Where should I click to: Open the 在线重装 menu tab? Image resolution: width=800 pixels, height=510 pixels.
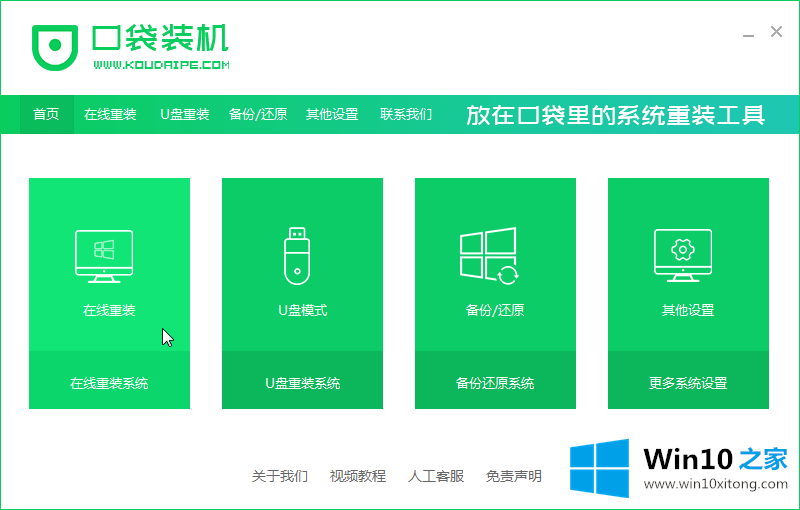[x=110, y=114]
